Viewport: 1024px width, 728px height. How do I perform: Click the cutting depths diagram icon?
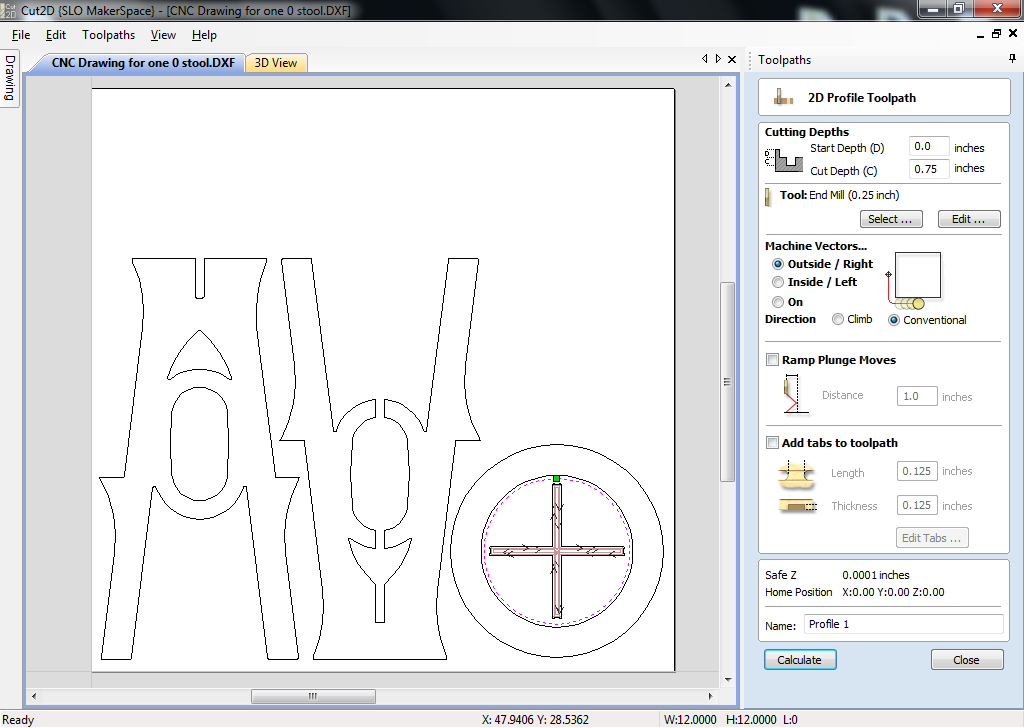click(x=784, y=160)
